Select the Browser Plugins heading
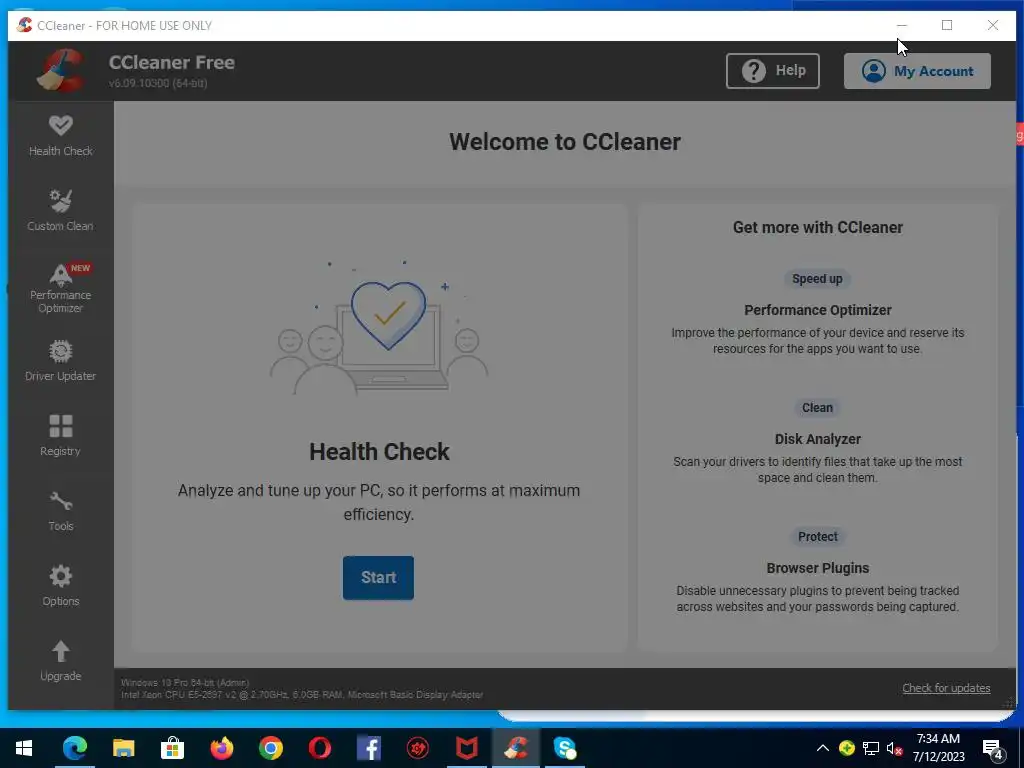 [818, 568]
